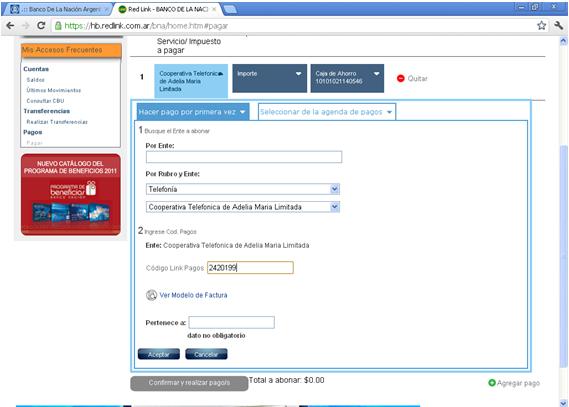Click the Pertenece a field
This screenshot has height=407, width=569.
click(232, 322)
